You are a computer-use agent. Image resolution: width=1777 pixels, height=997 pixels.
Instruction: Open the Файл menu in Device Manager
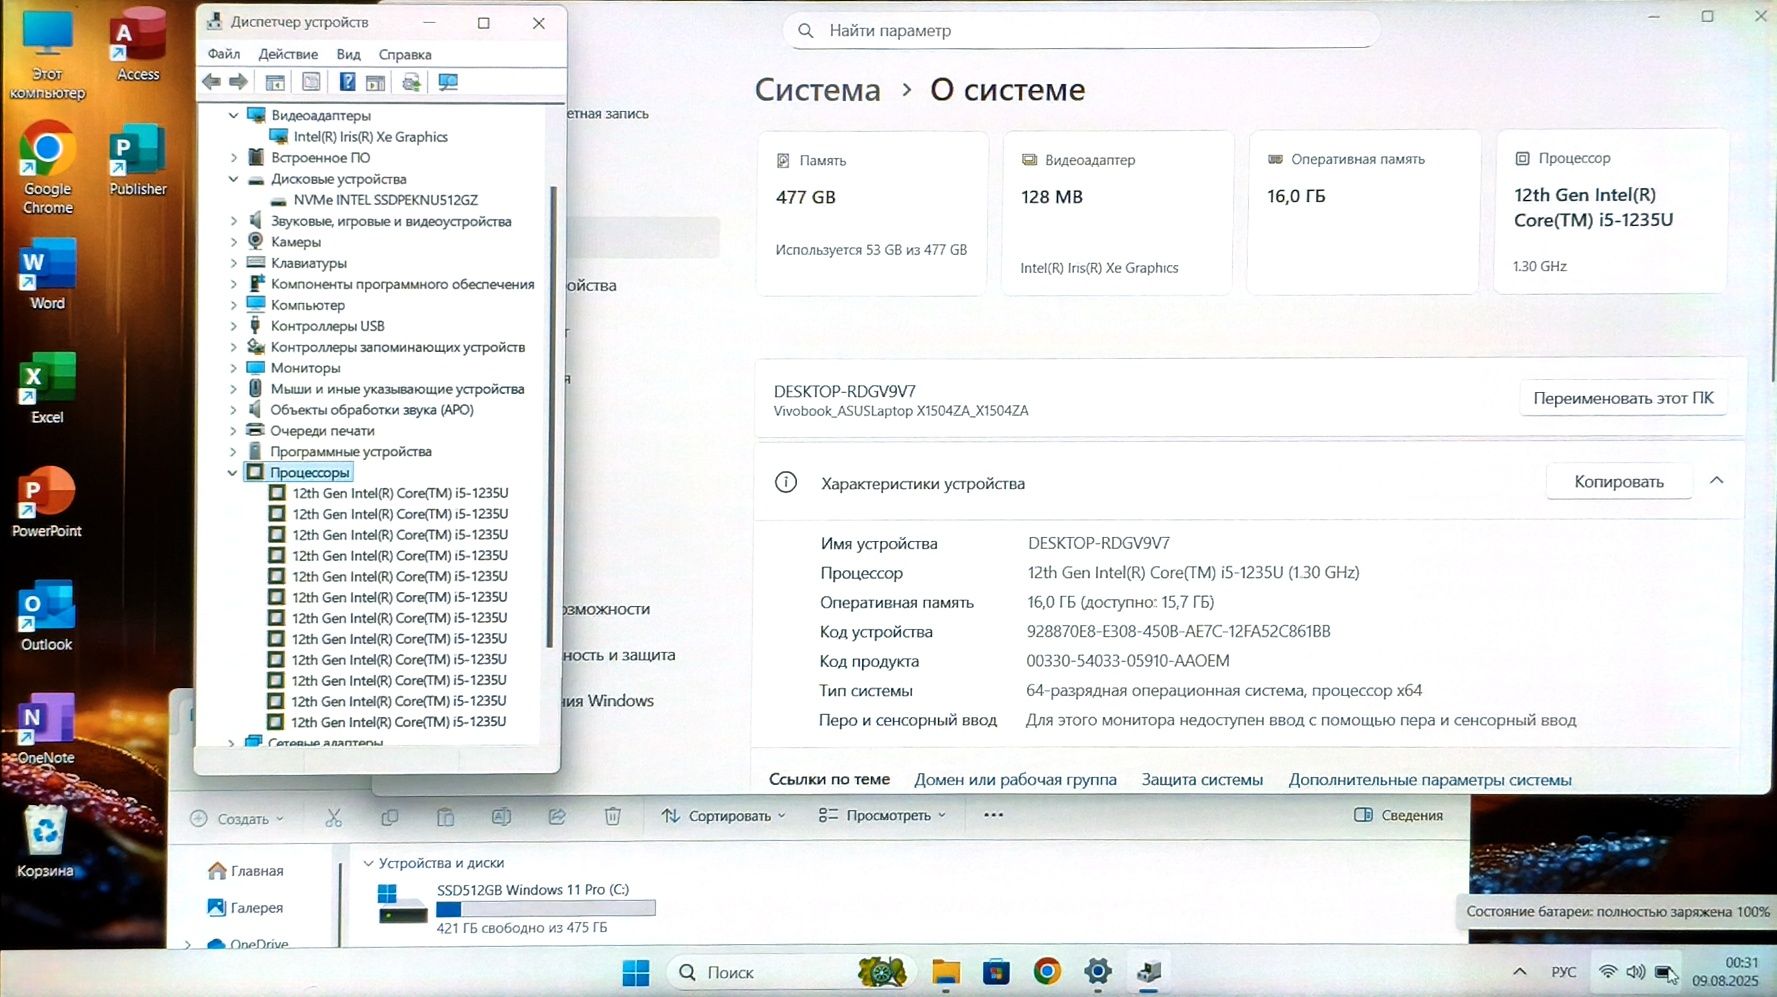click(224, 54)
